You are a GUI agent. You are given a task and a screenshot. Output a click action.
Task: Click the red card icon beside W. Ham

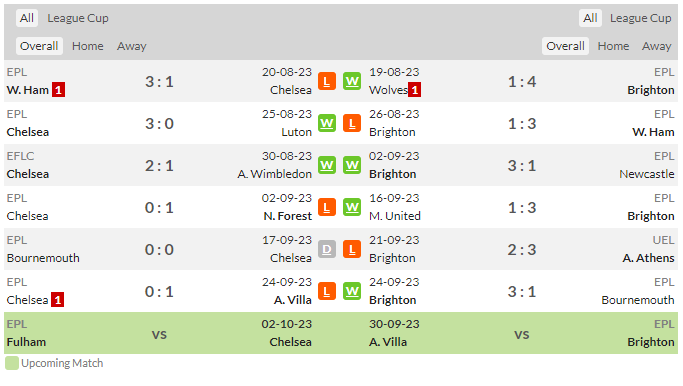coord(58,90)
